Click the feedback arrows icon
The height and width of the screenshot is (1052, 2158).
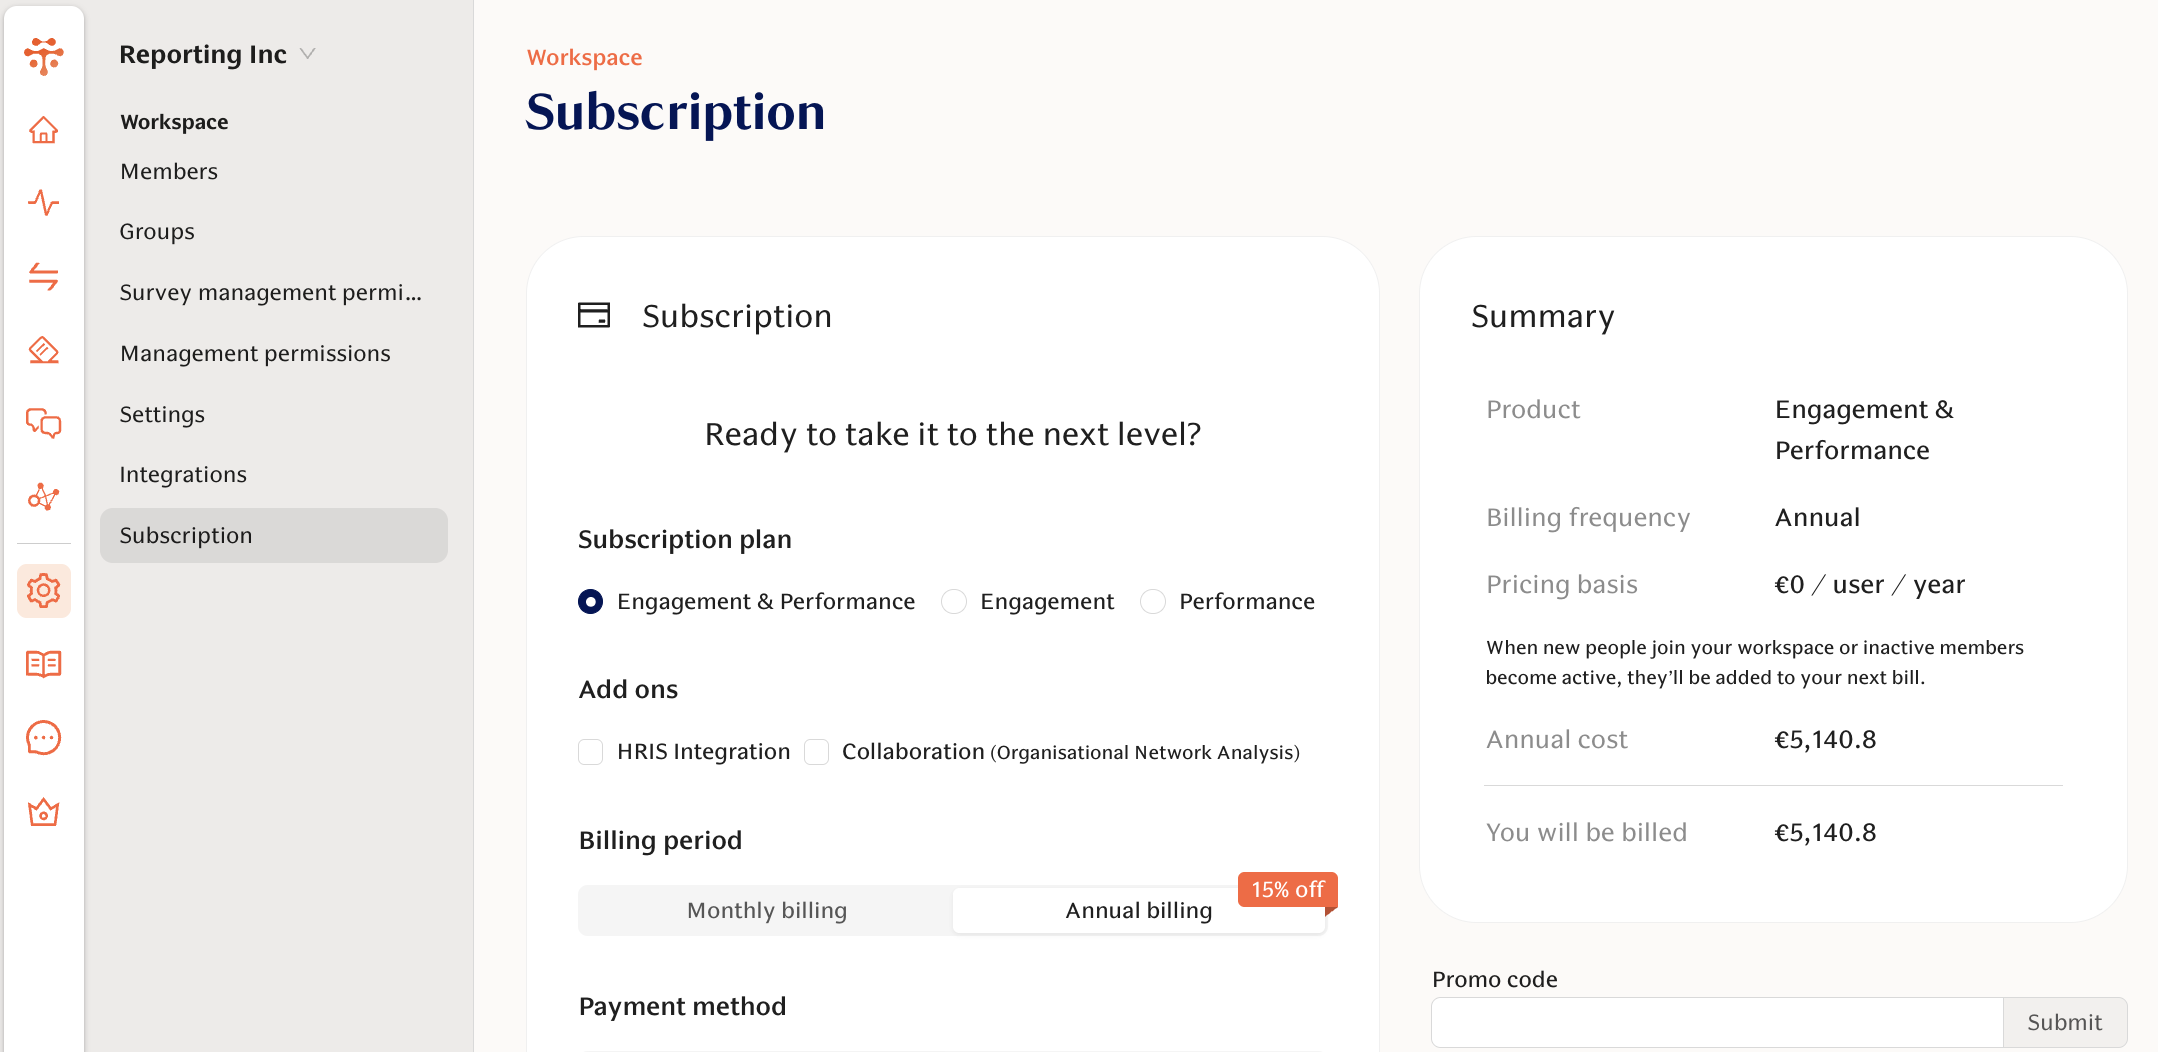click(x=44, y=277)
